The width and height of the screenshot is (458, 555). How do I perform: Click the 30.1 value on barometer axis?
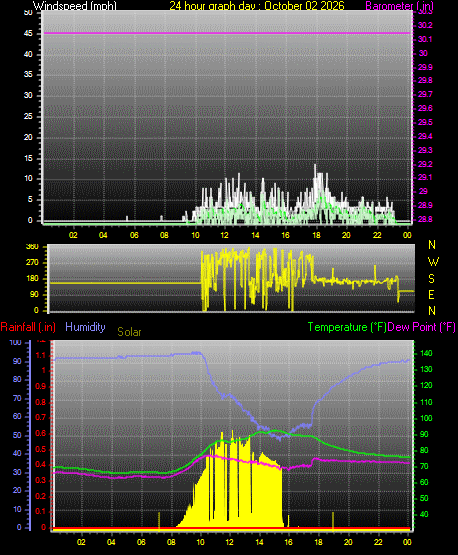pyautogui.click(x=425, y=39)
